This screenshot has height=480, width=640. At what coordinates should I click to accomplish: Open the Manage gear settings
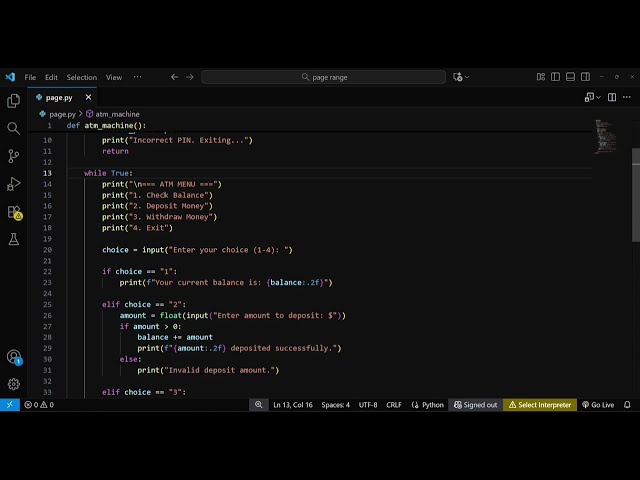pyautogui.click(x=13, y=384)
